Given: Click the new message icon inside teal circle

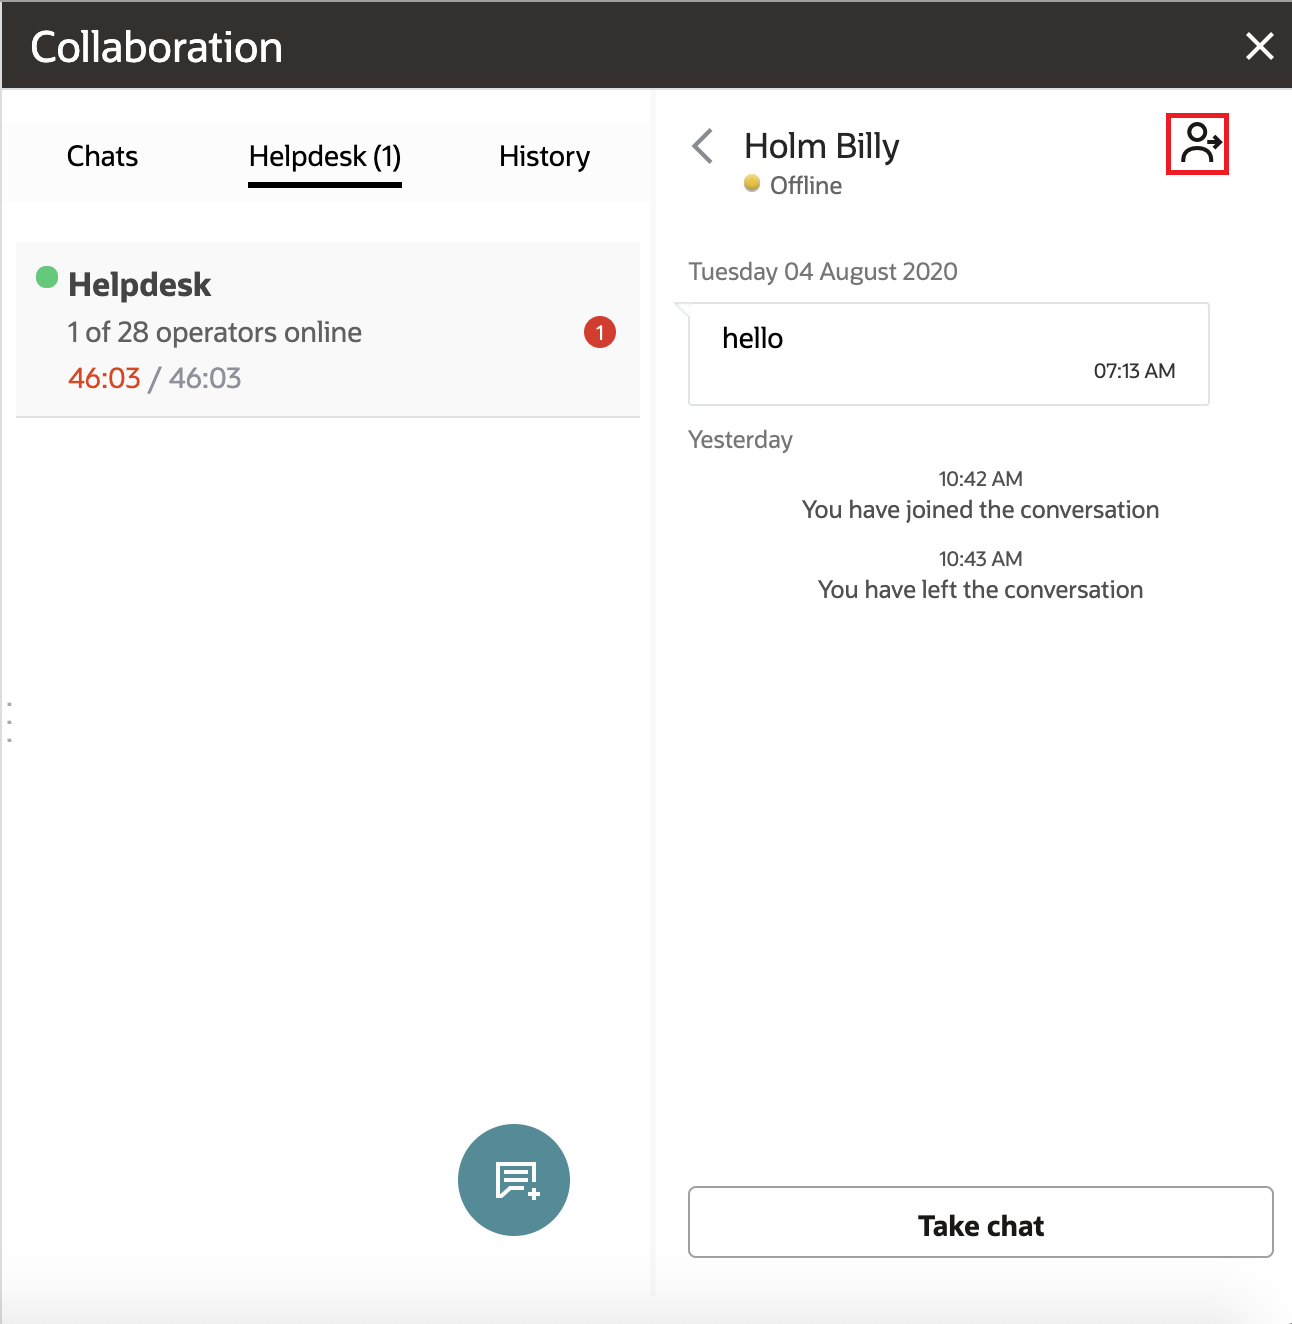Looking at the screenshot, I should pyautogui.click(x=513, y=1180).
